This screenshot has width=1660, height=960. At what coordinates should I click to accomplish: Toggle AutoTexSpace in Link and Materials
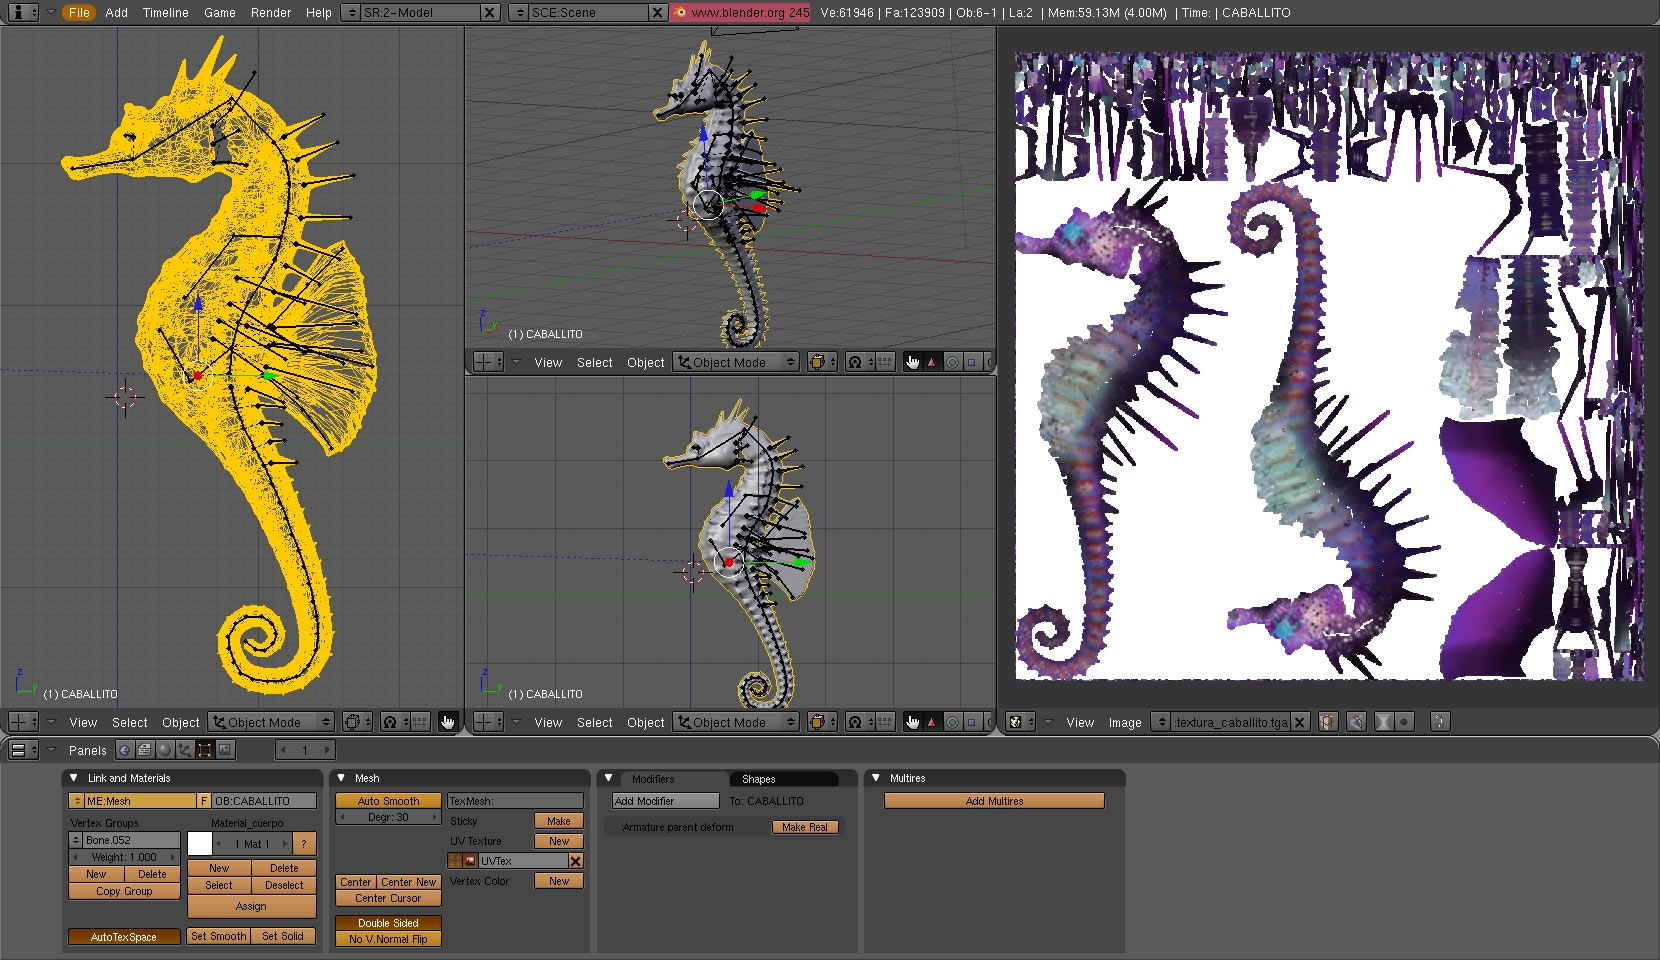[124, 937]
